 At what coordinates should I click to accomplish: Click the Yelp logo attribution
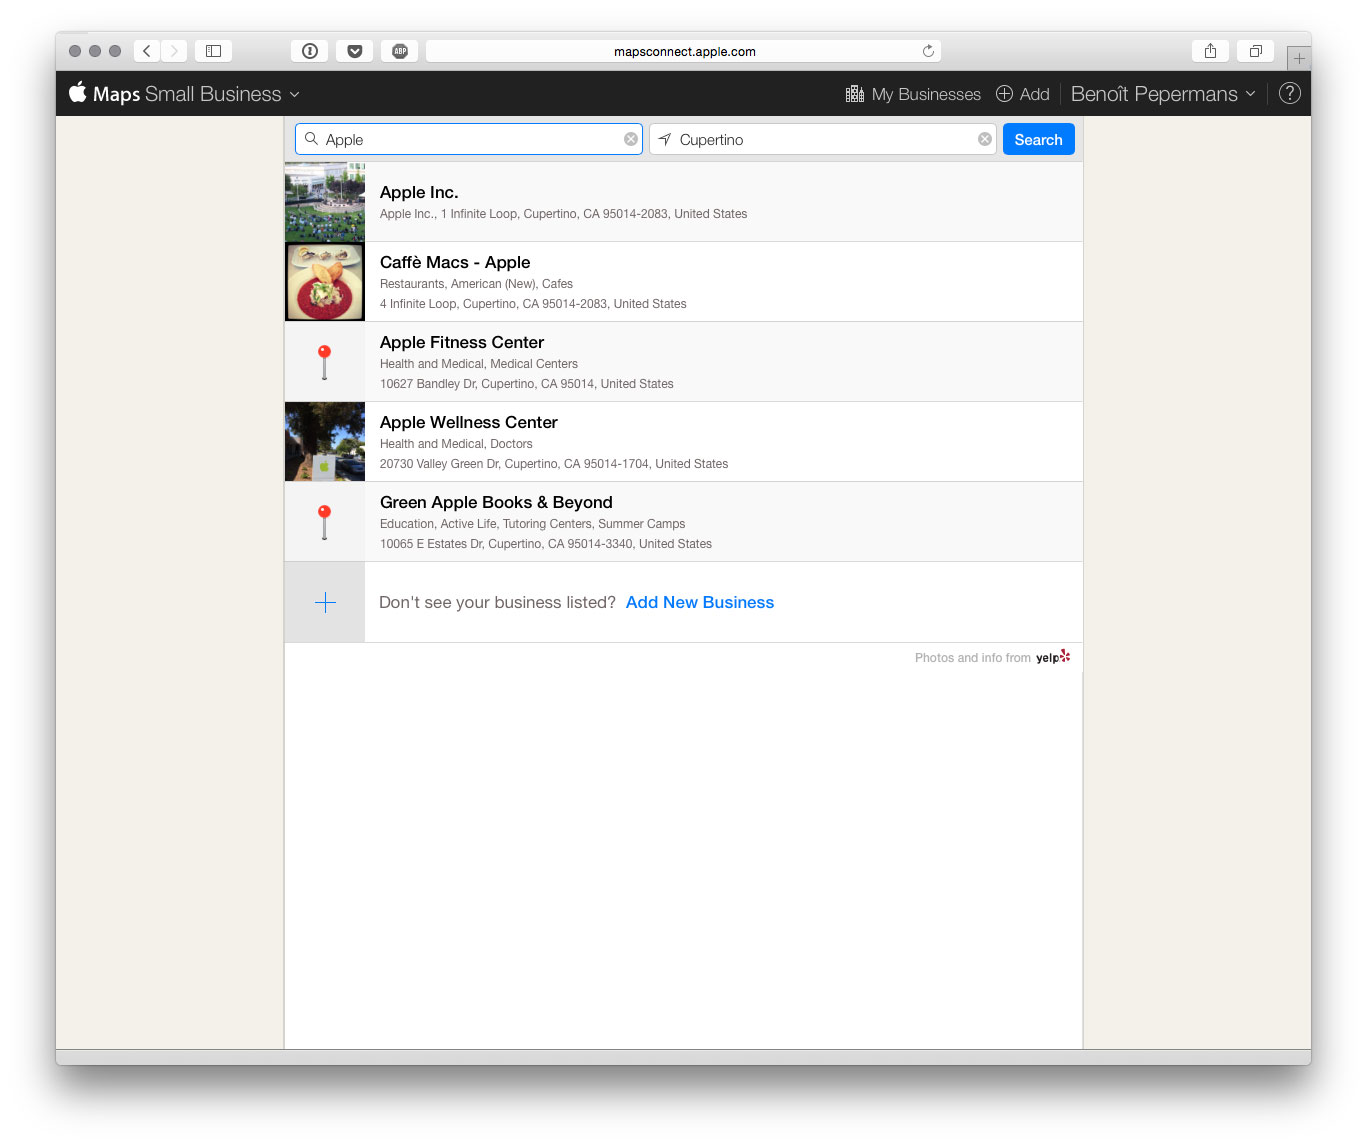pyautogui.click(x=1053, y=657)
